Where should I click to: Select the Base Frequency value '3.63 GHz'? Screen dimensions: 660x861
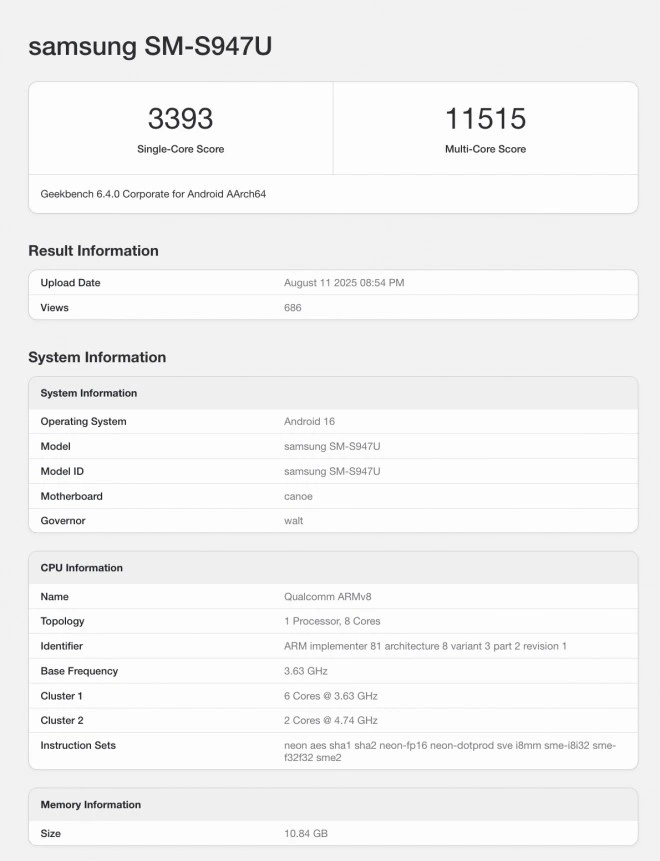pyautogui.click(x=306, y=671)
